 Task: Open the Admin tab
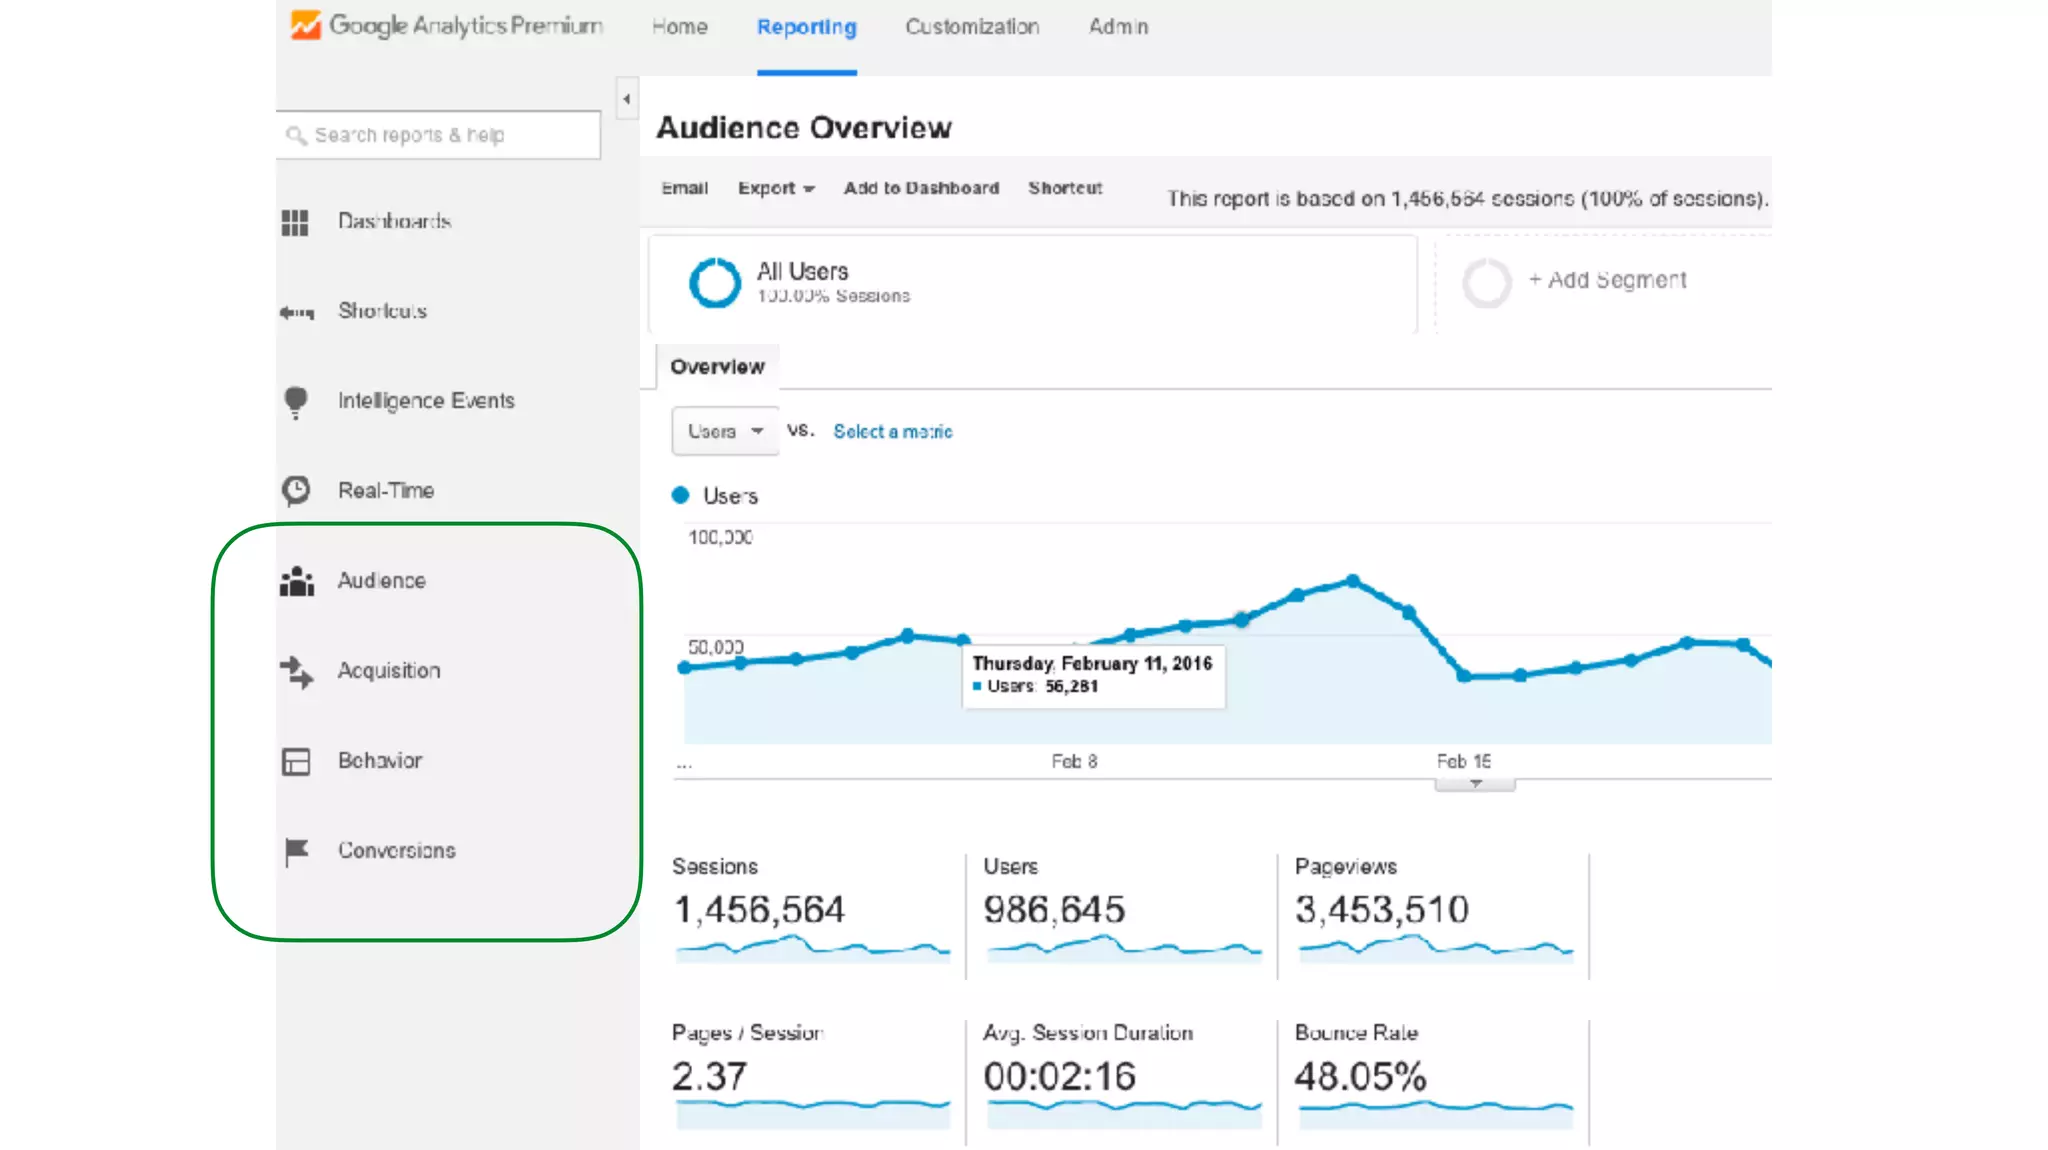pyautogui.click(x=1118, y=27)
